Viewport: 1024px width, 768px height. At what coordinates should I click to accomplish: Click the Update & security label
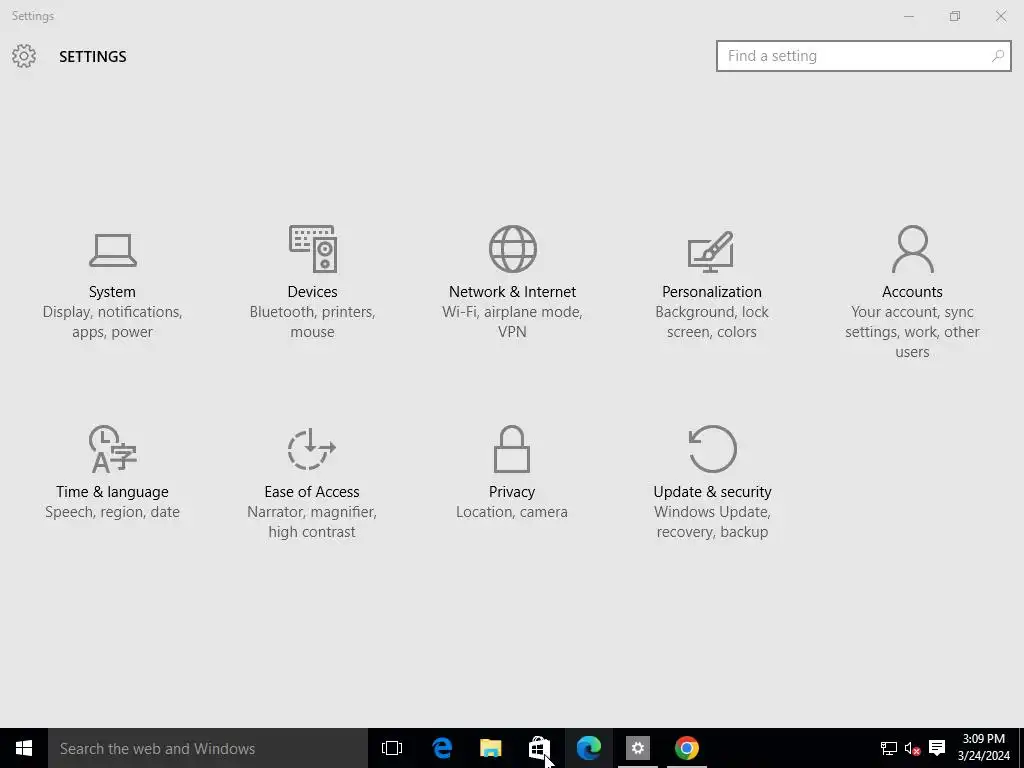[x=712, y=492]
